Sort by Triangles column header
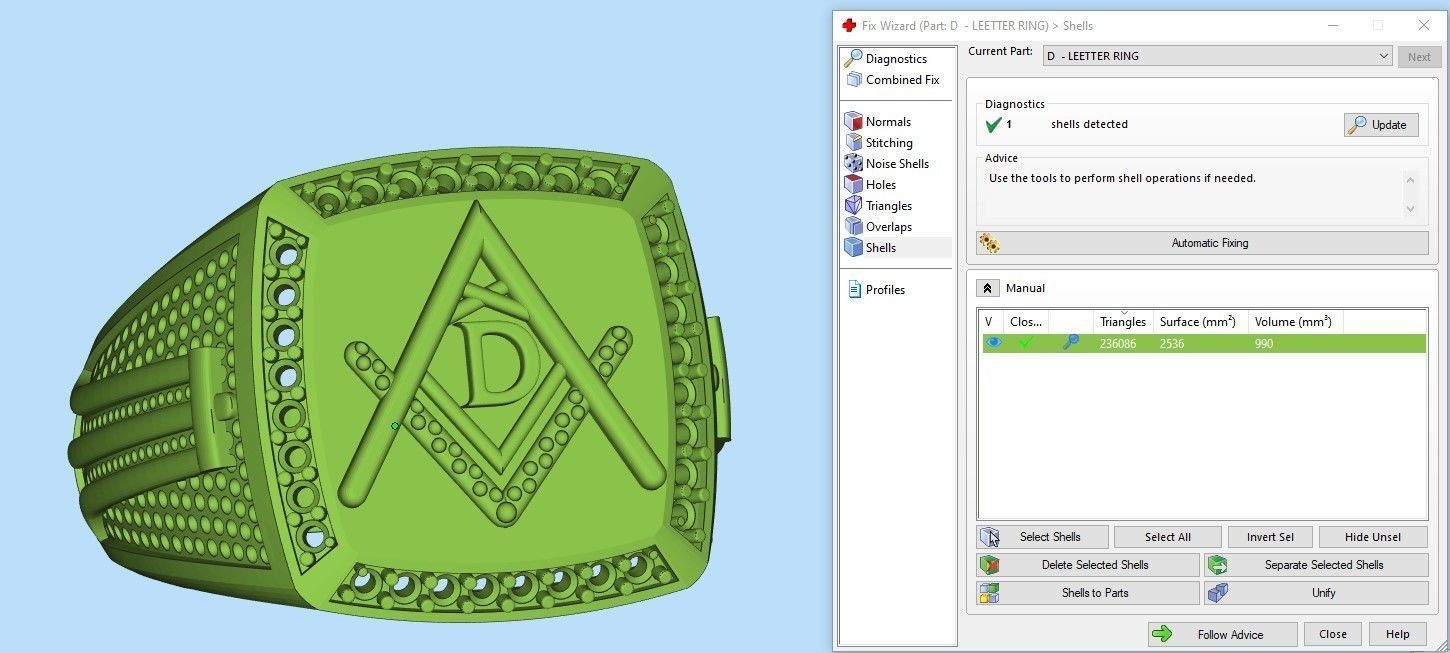The height and width of the screenshot is (653, 1450). point(1123,322)
